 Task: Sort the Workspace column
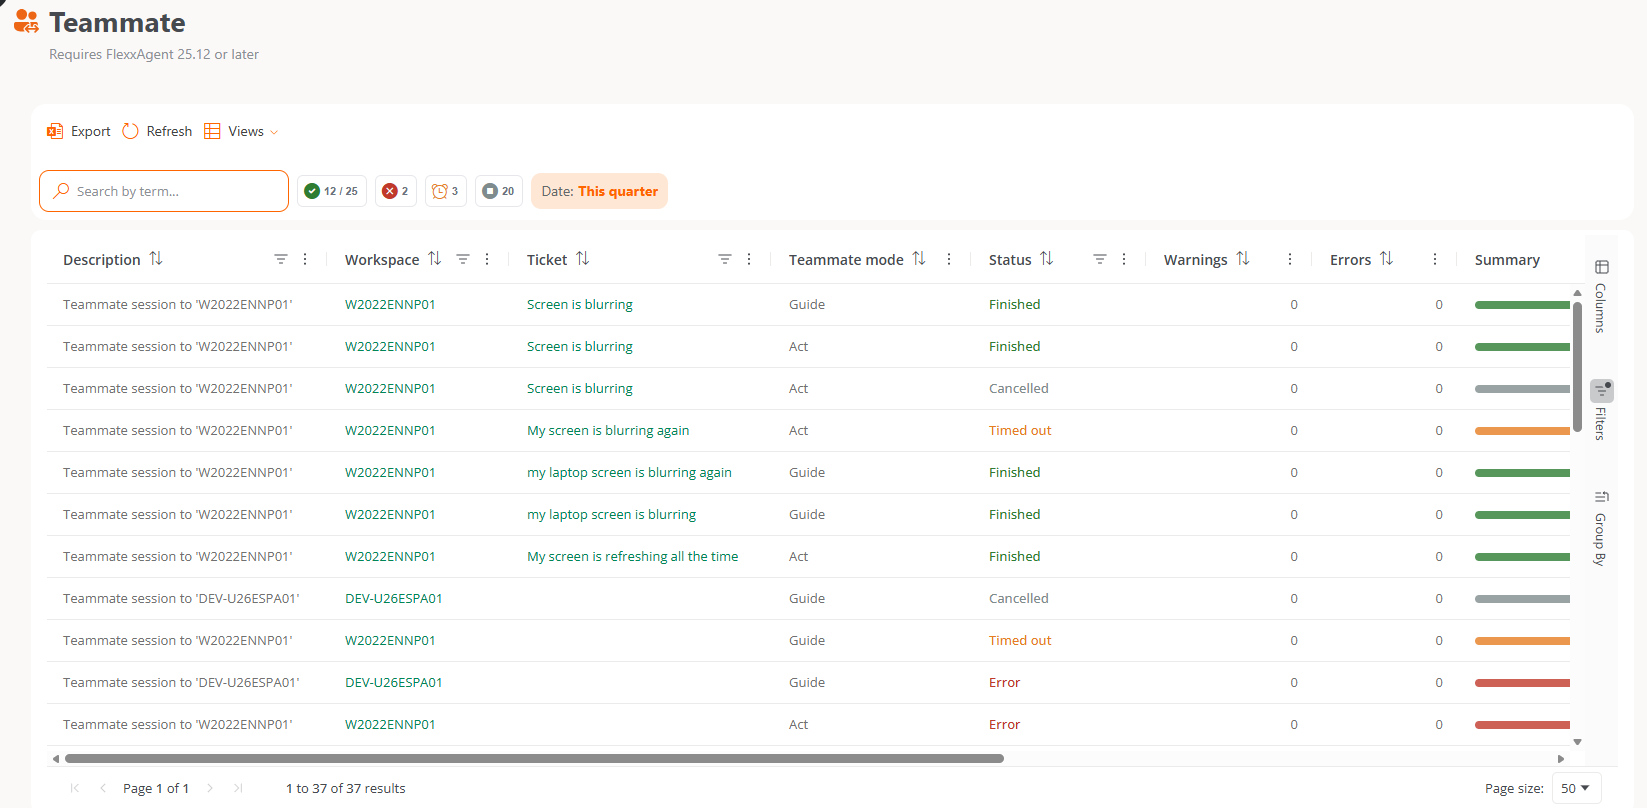(x=435, y=259)
